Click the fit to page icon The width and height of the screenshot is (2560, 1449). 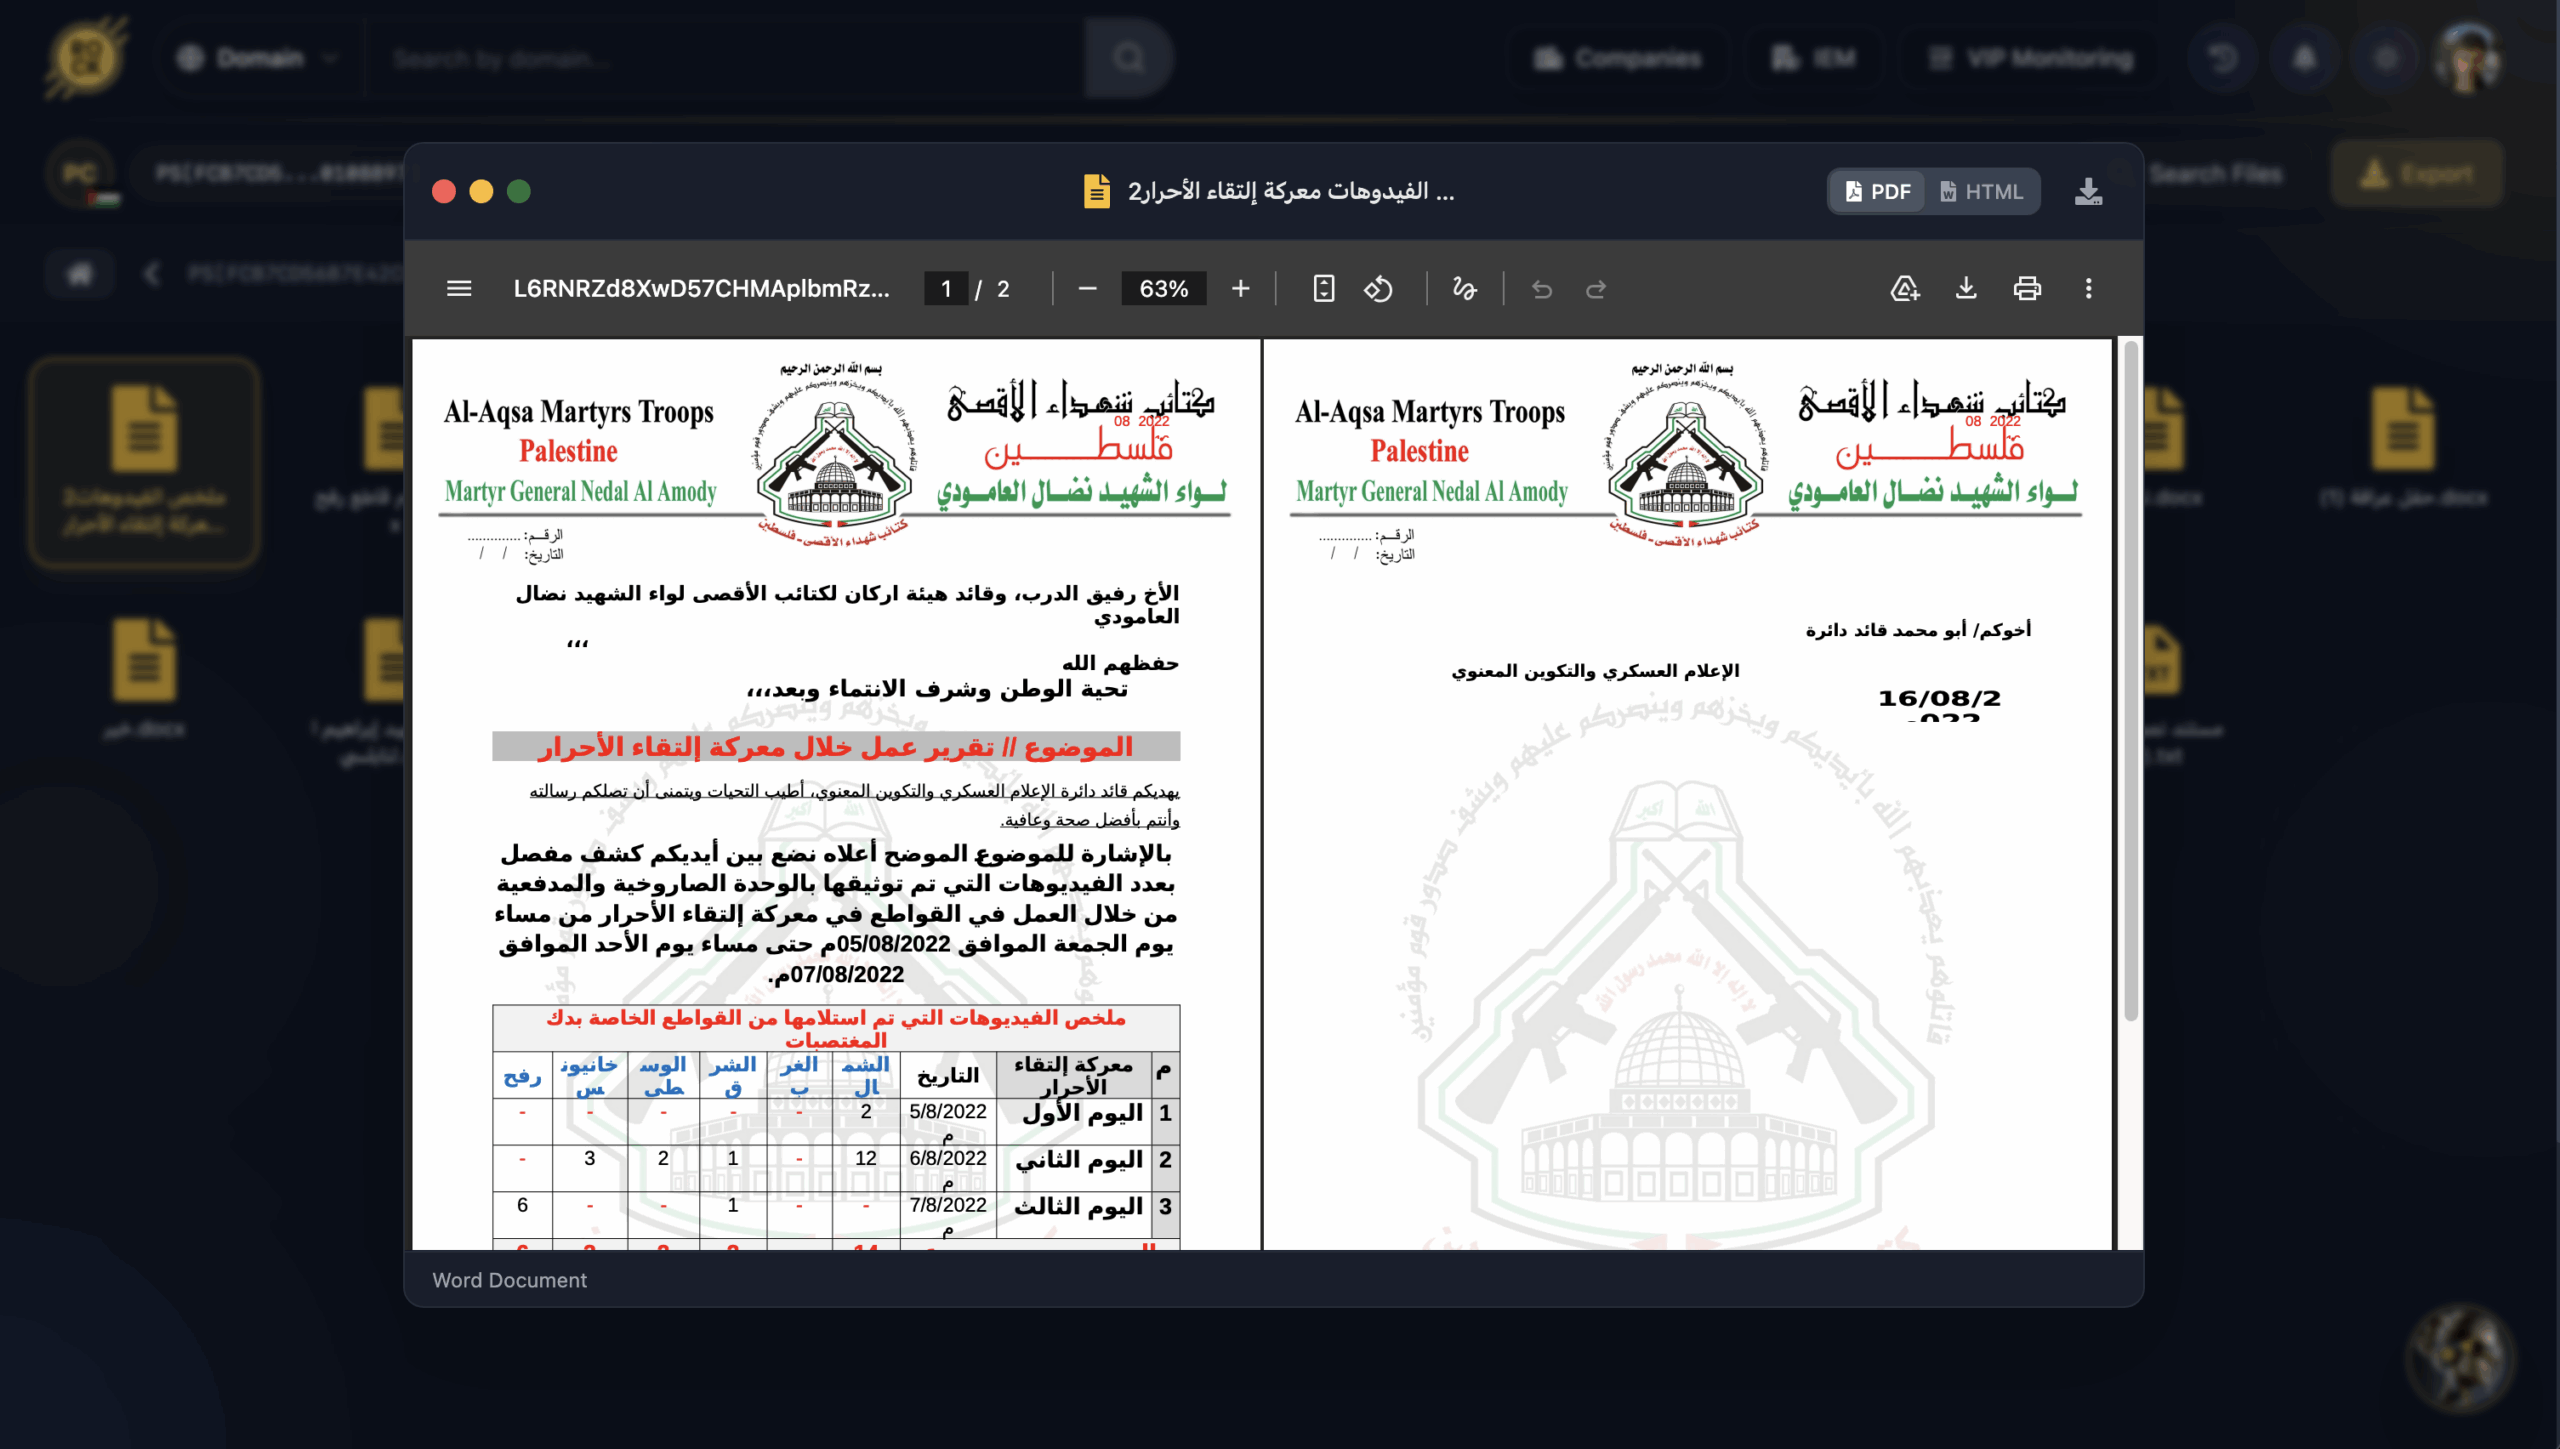[1323, 289]
